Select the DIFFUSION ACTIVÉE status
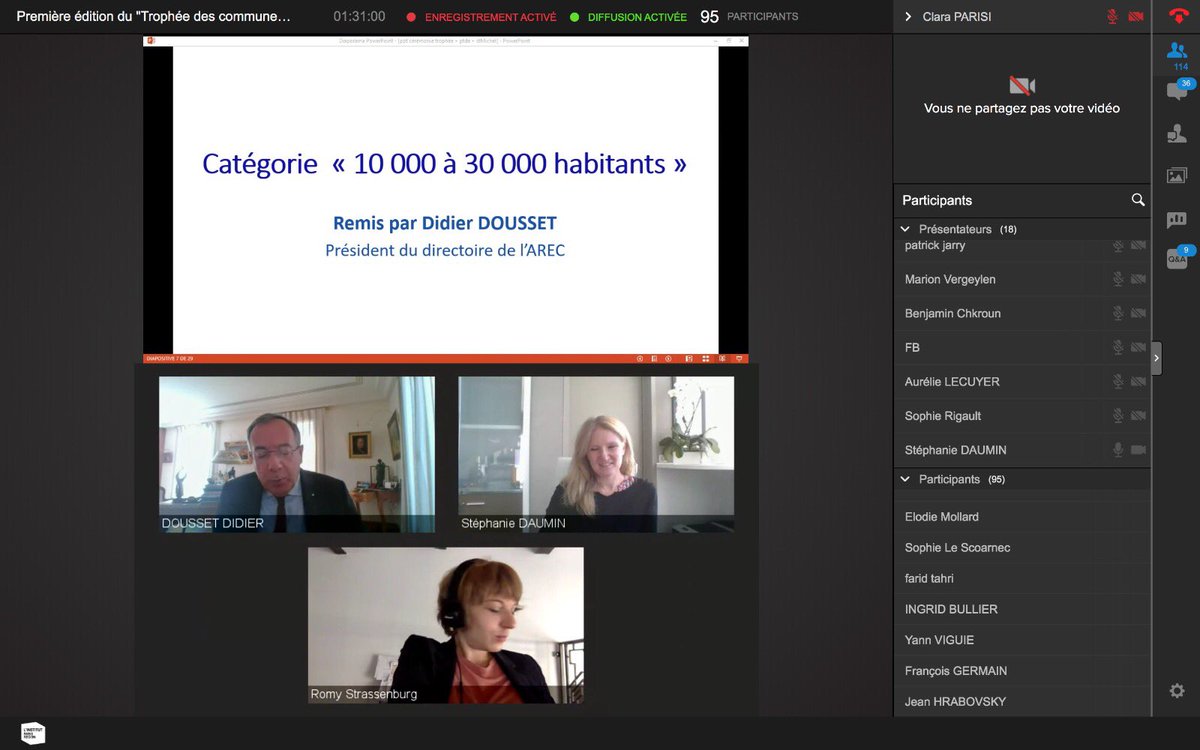1200x750 pixels. 628,17
